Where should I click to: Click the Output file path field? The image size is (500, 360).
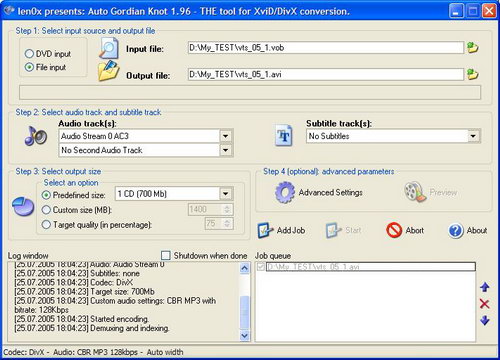(326, 74)
